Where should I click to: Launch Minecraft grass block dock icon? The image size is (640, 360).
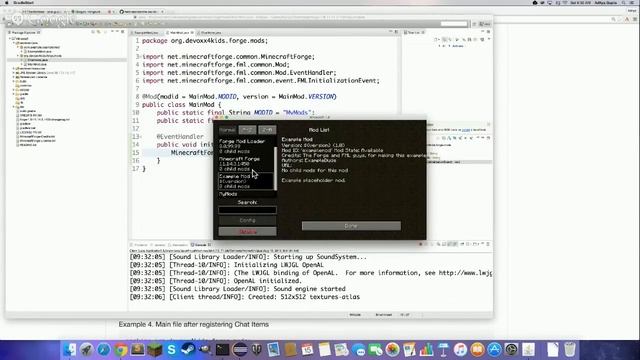coord(155,350)
